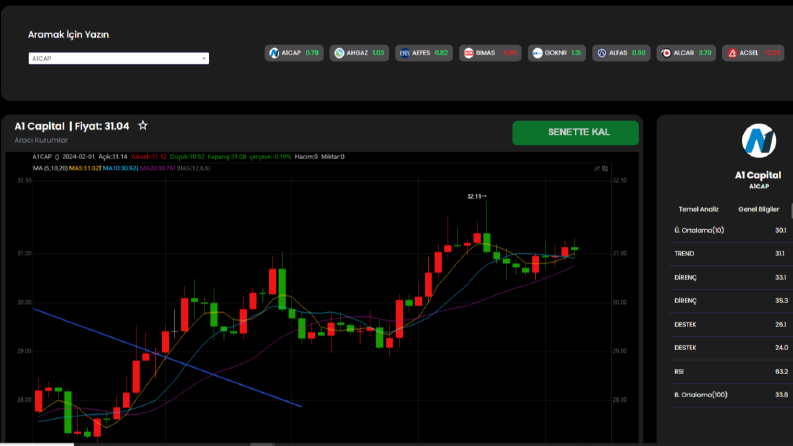Viewport: 793px width, 446px height.
Task: Click the BIMAS logo icon
Action: pyautogui.click(x=469, y=53)
